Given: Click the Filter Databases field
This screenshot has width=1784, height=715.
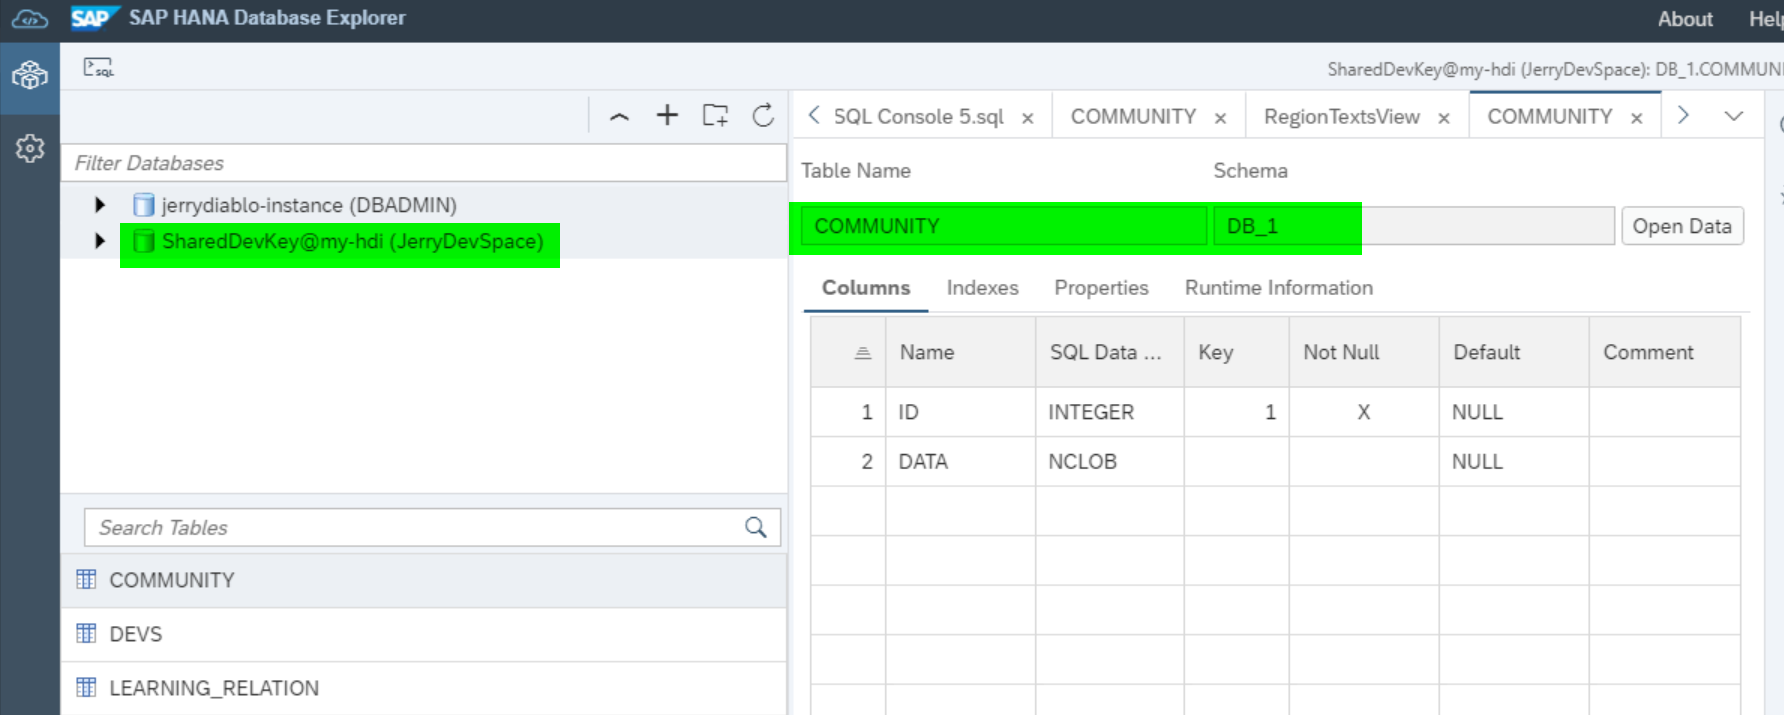Looking at the screenshot, I should [424, 163].
